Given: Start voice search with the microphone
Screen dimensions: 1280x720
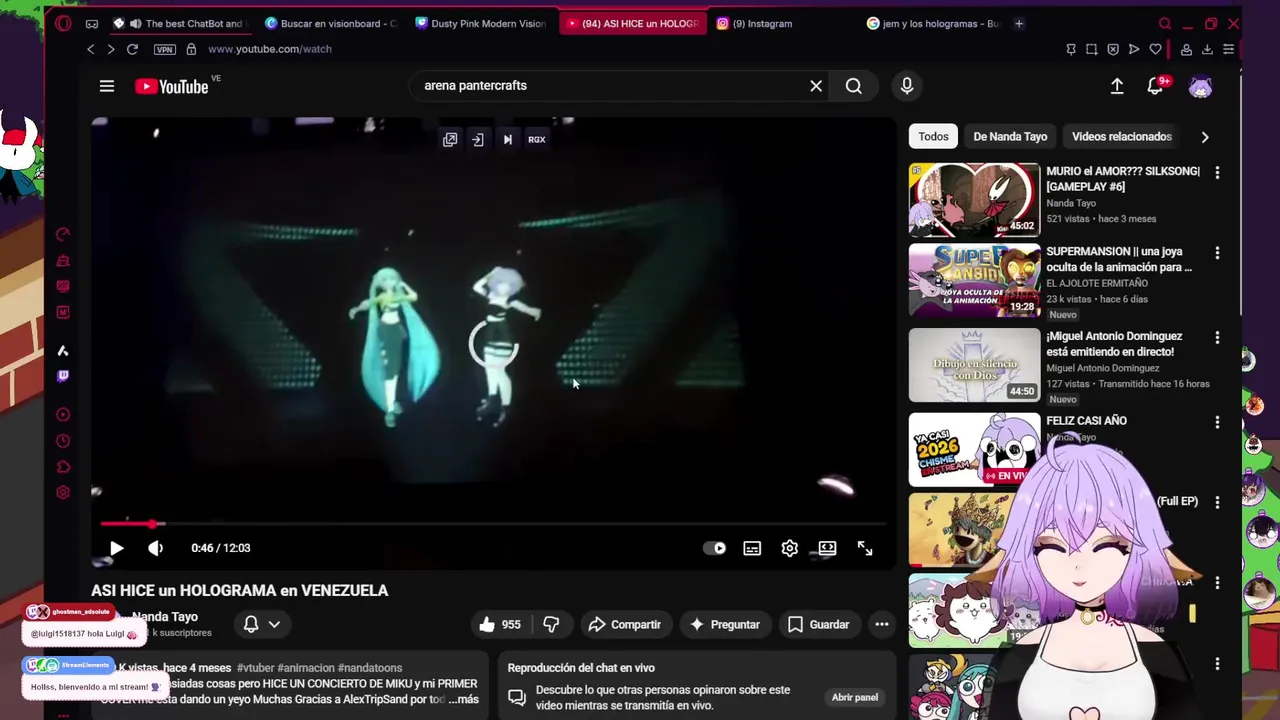Looking at the screenshot, I should pyautogui.click(x=907, y=86).
